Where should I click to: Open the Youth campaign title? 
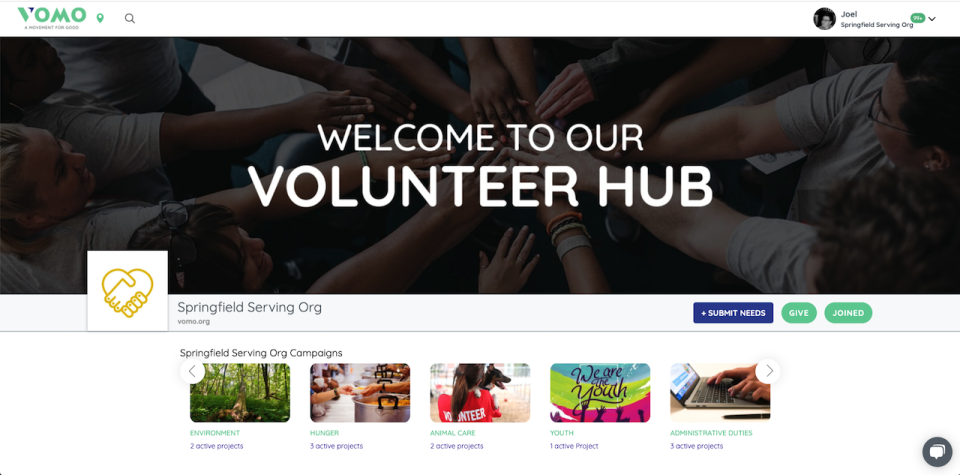coord(561,433)
